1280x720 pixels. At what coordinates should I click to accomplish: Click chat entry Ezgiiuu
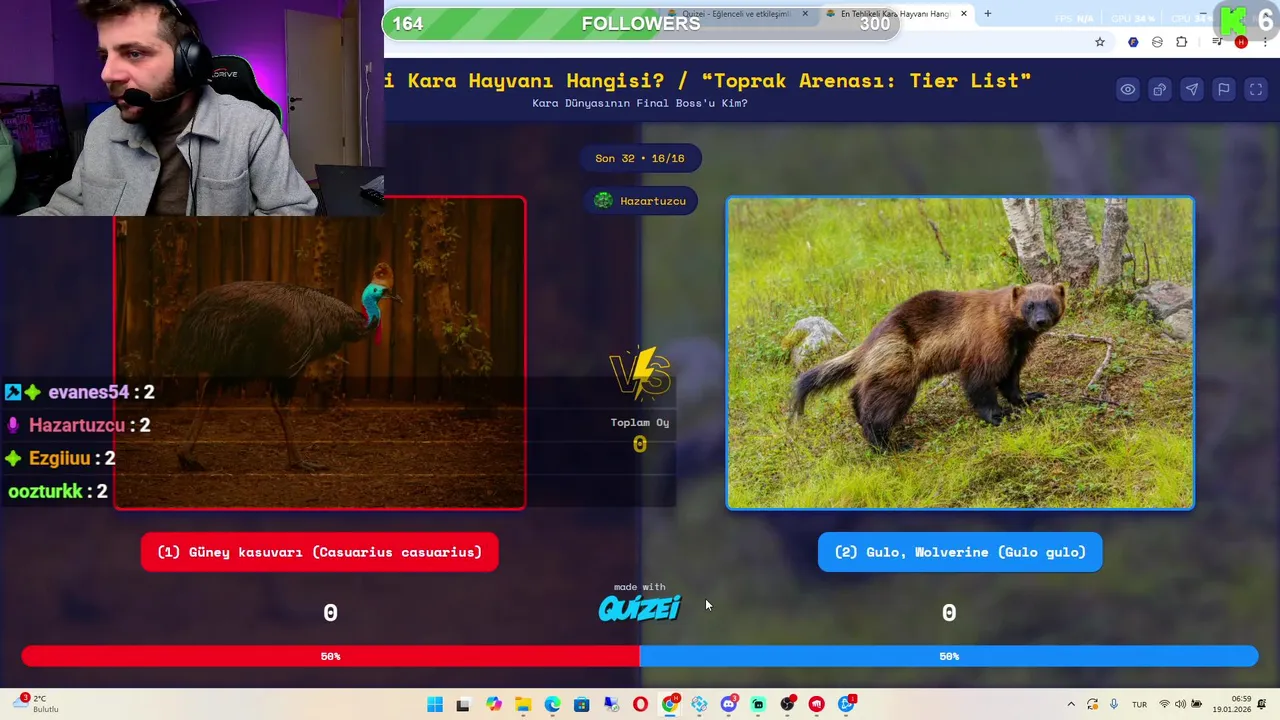61,458
